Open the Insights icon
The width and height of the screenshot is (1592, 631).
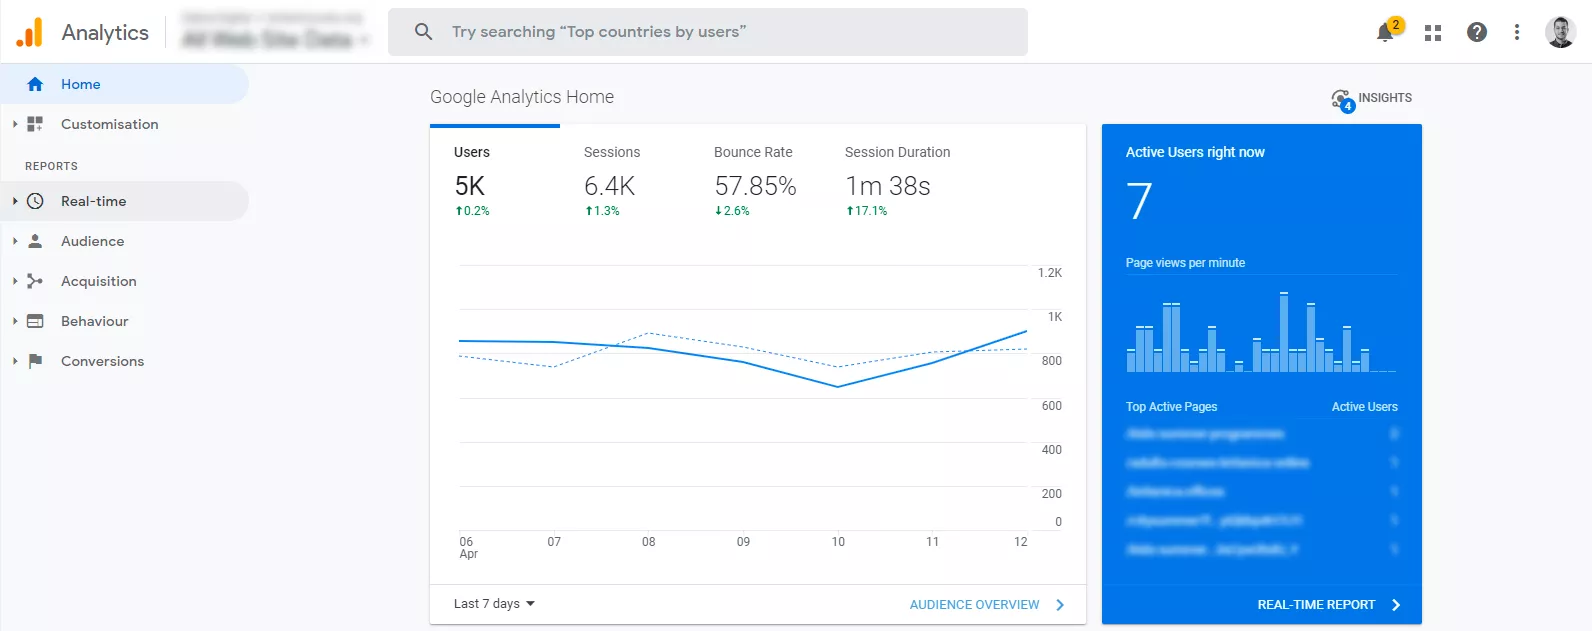(1343, 99)
